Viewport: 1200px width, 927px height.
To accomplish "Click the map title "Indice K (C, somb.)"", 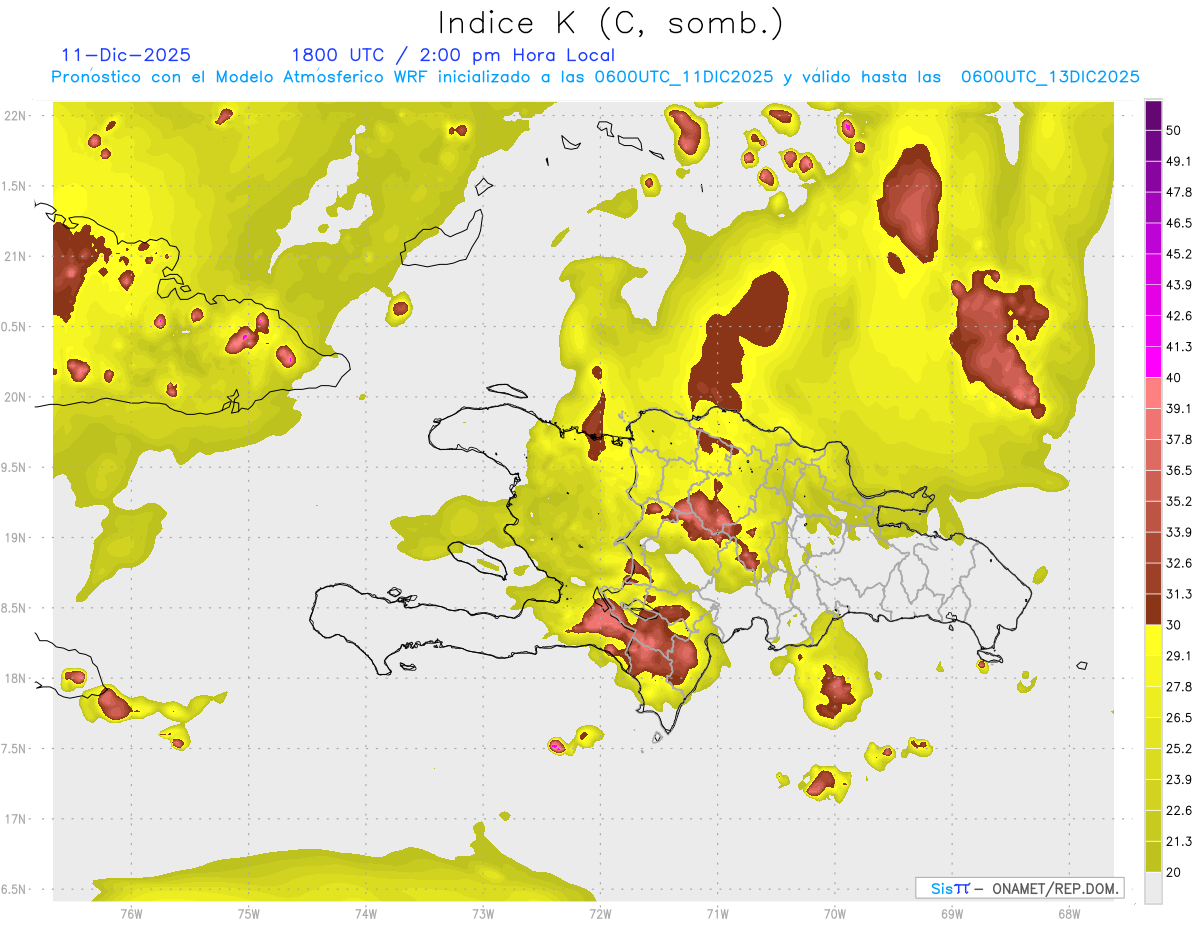I will click(x=611, y=23).
